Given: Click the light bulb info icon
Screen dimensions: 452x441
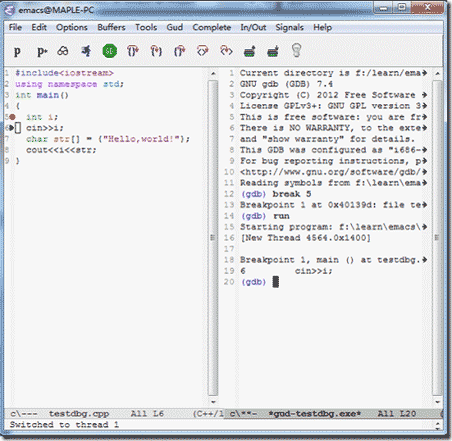Looking at the screenshot, I should tap(296, 51).
